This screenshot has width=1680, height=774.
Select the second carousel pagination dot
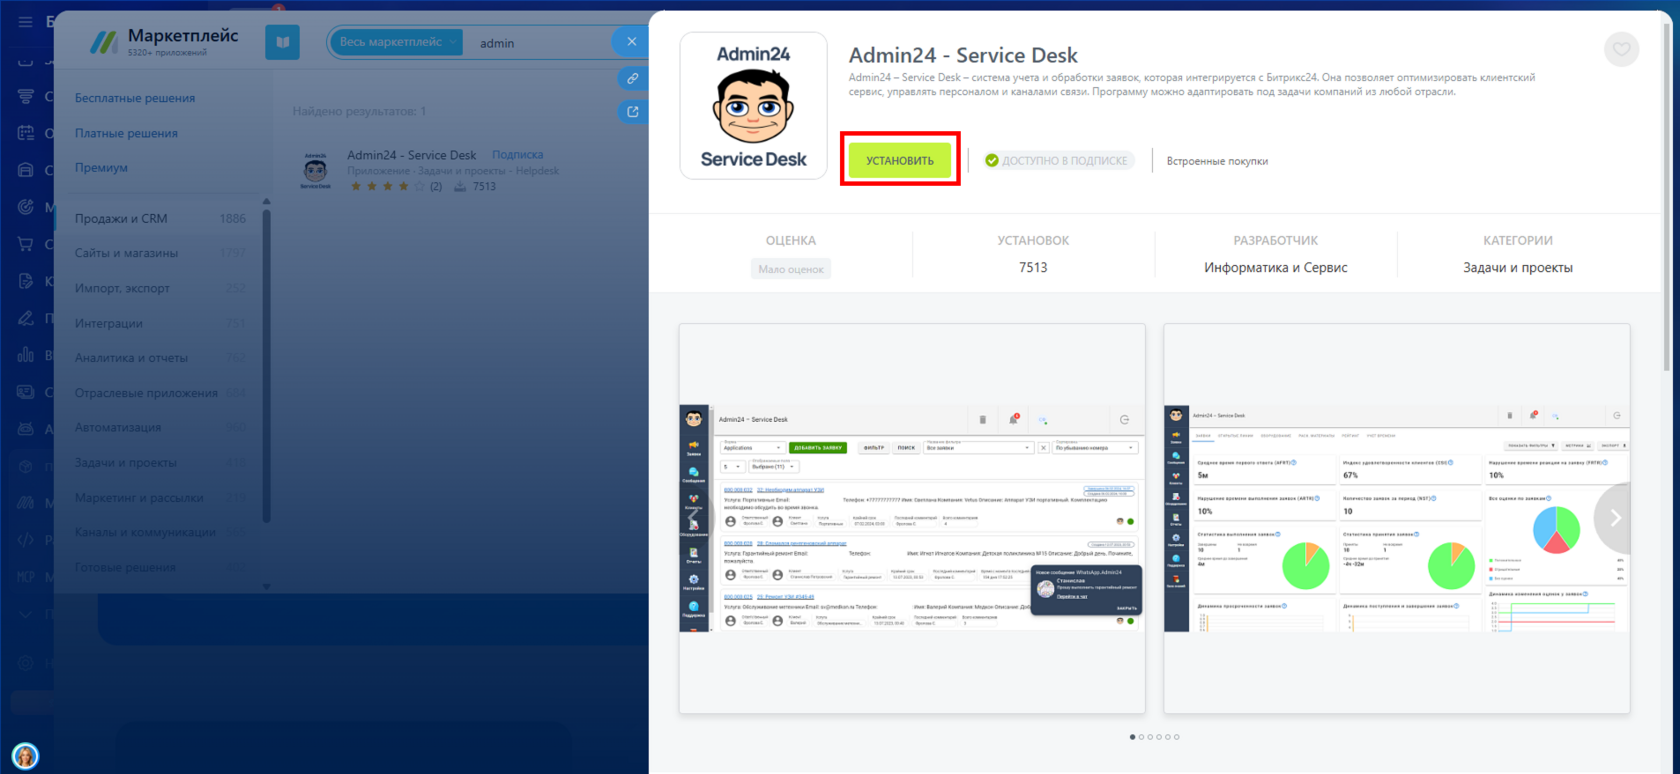point(1141,737)
